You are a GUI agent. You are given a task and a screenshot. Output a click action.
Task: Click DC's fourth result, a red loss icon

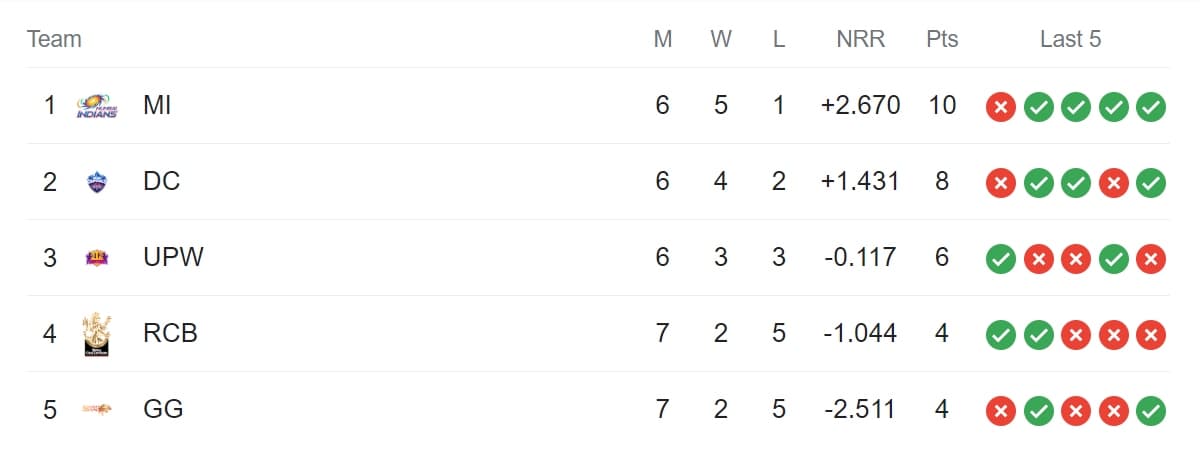pyautogui.click(x=1114, y=182)
